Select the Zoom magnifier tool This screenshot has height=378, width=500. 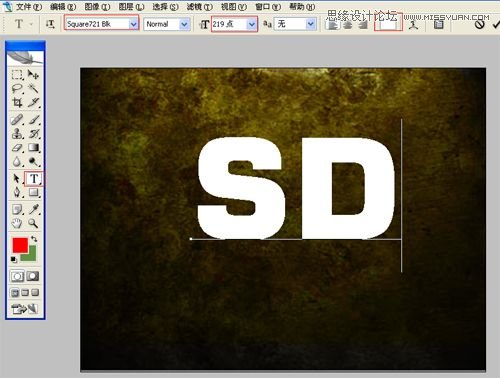pyautogui.click(x=33, y=223)
